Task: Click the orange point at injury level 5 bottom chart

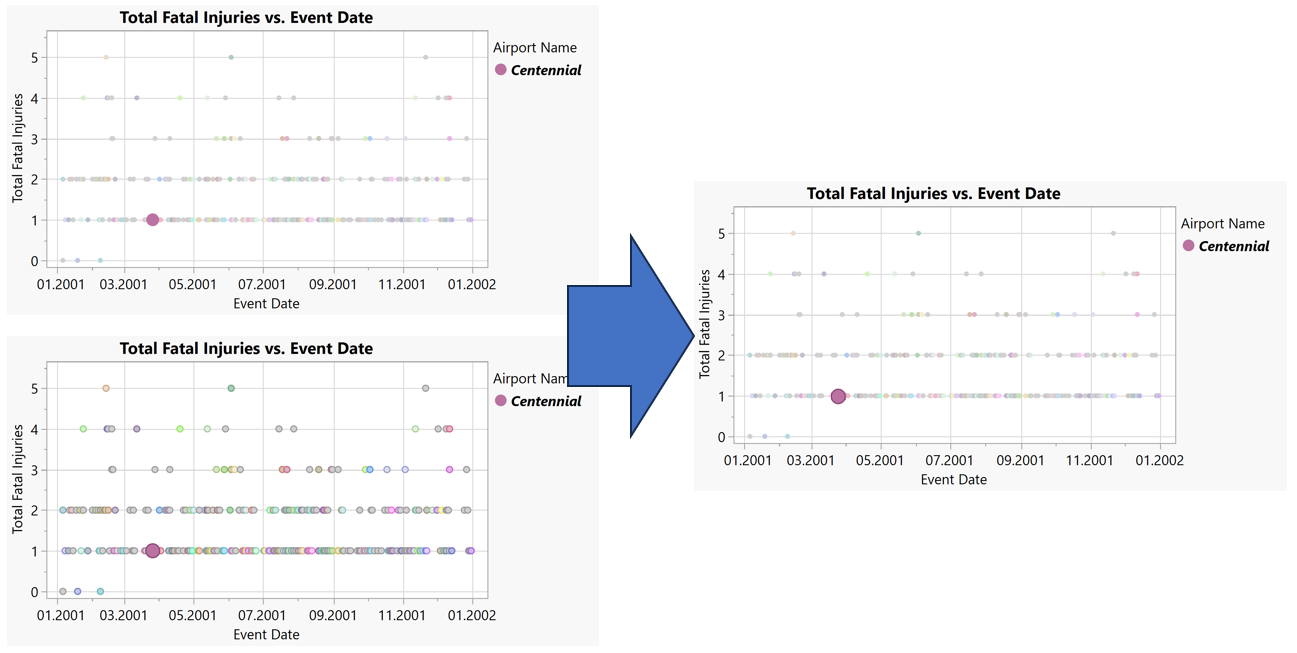Action: 104,387
